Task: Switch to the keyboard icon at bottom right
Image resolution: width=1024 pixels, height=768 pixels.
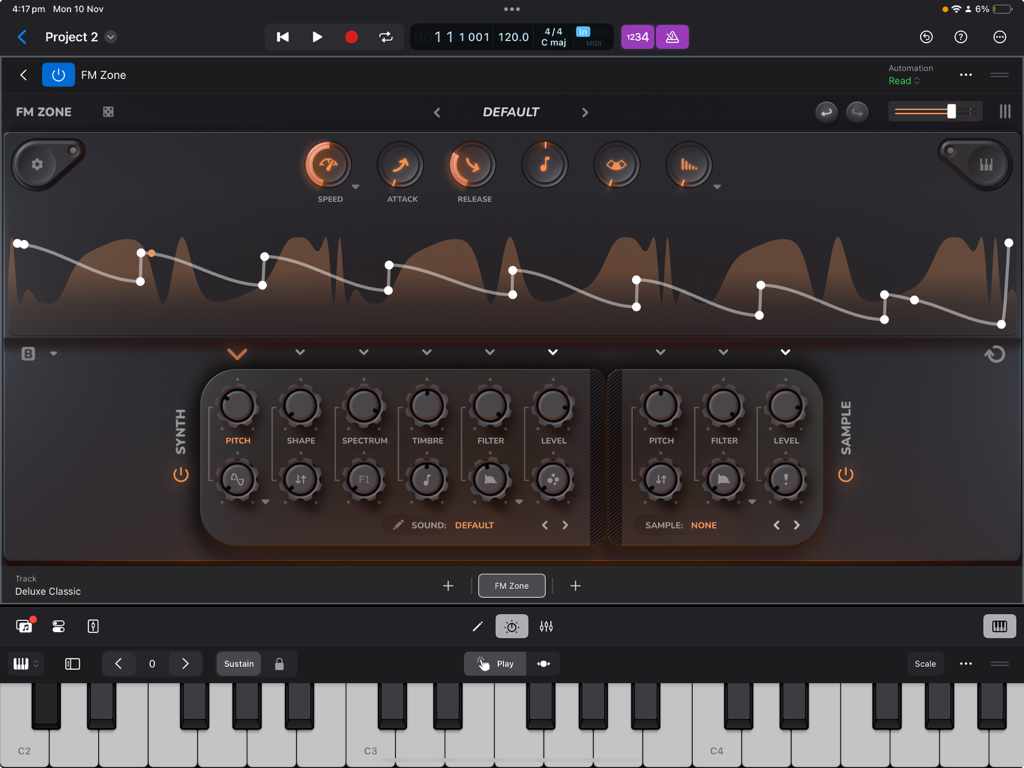Action: click(998, 625)
